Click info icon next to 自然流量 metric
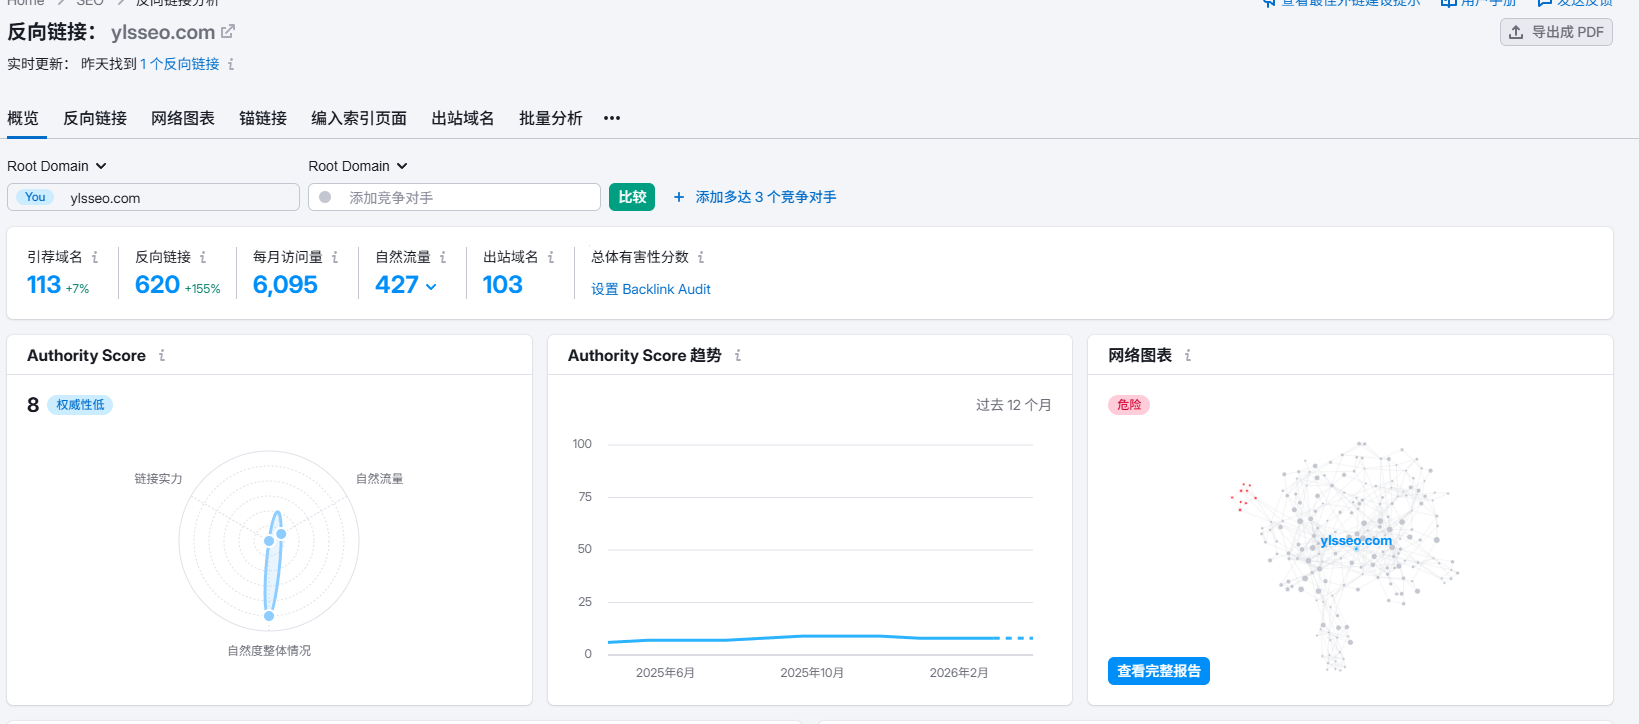Image resolution: width=1639 pixels, height=724 pixels. 443,257
